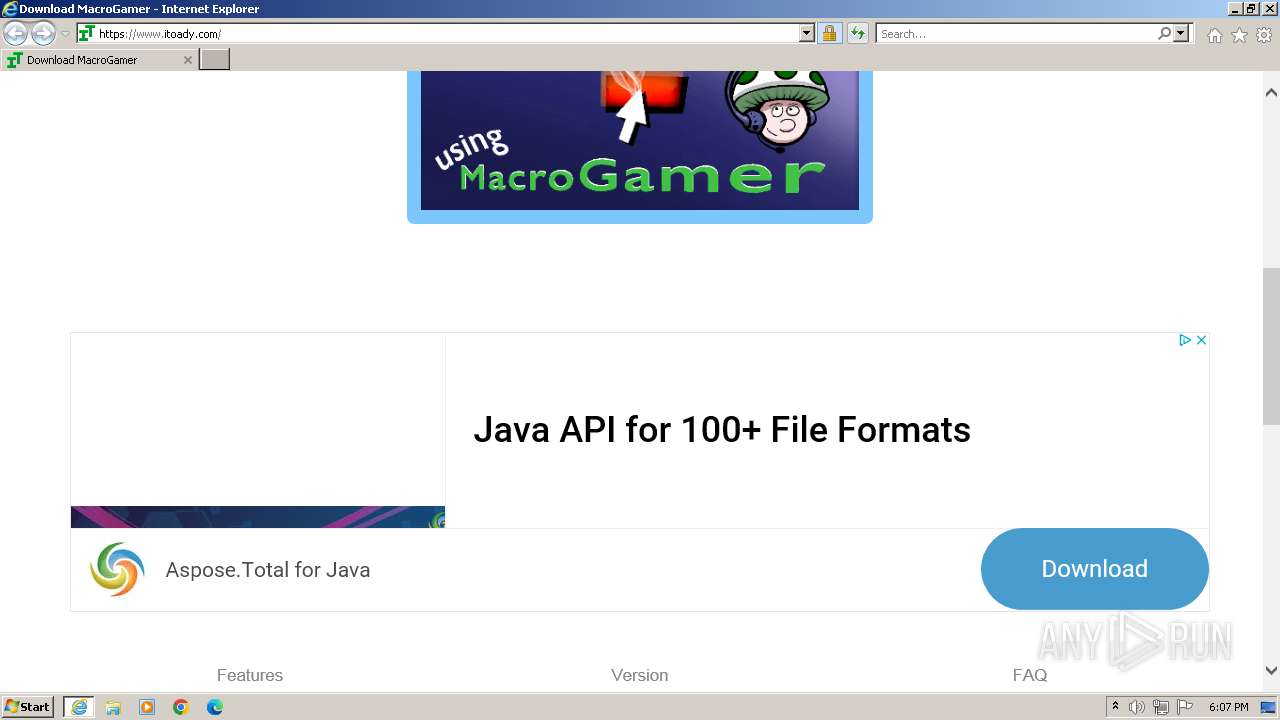Restore the Internet Explorer window size
The image size is (1280, 720).
1251,8
